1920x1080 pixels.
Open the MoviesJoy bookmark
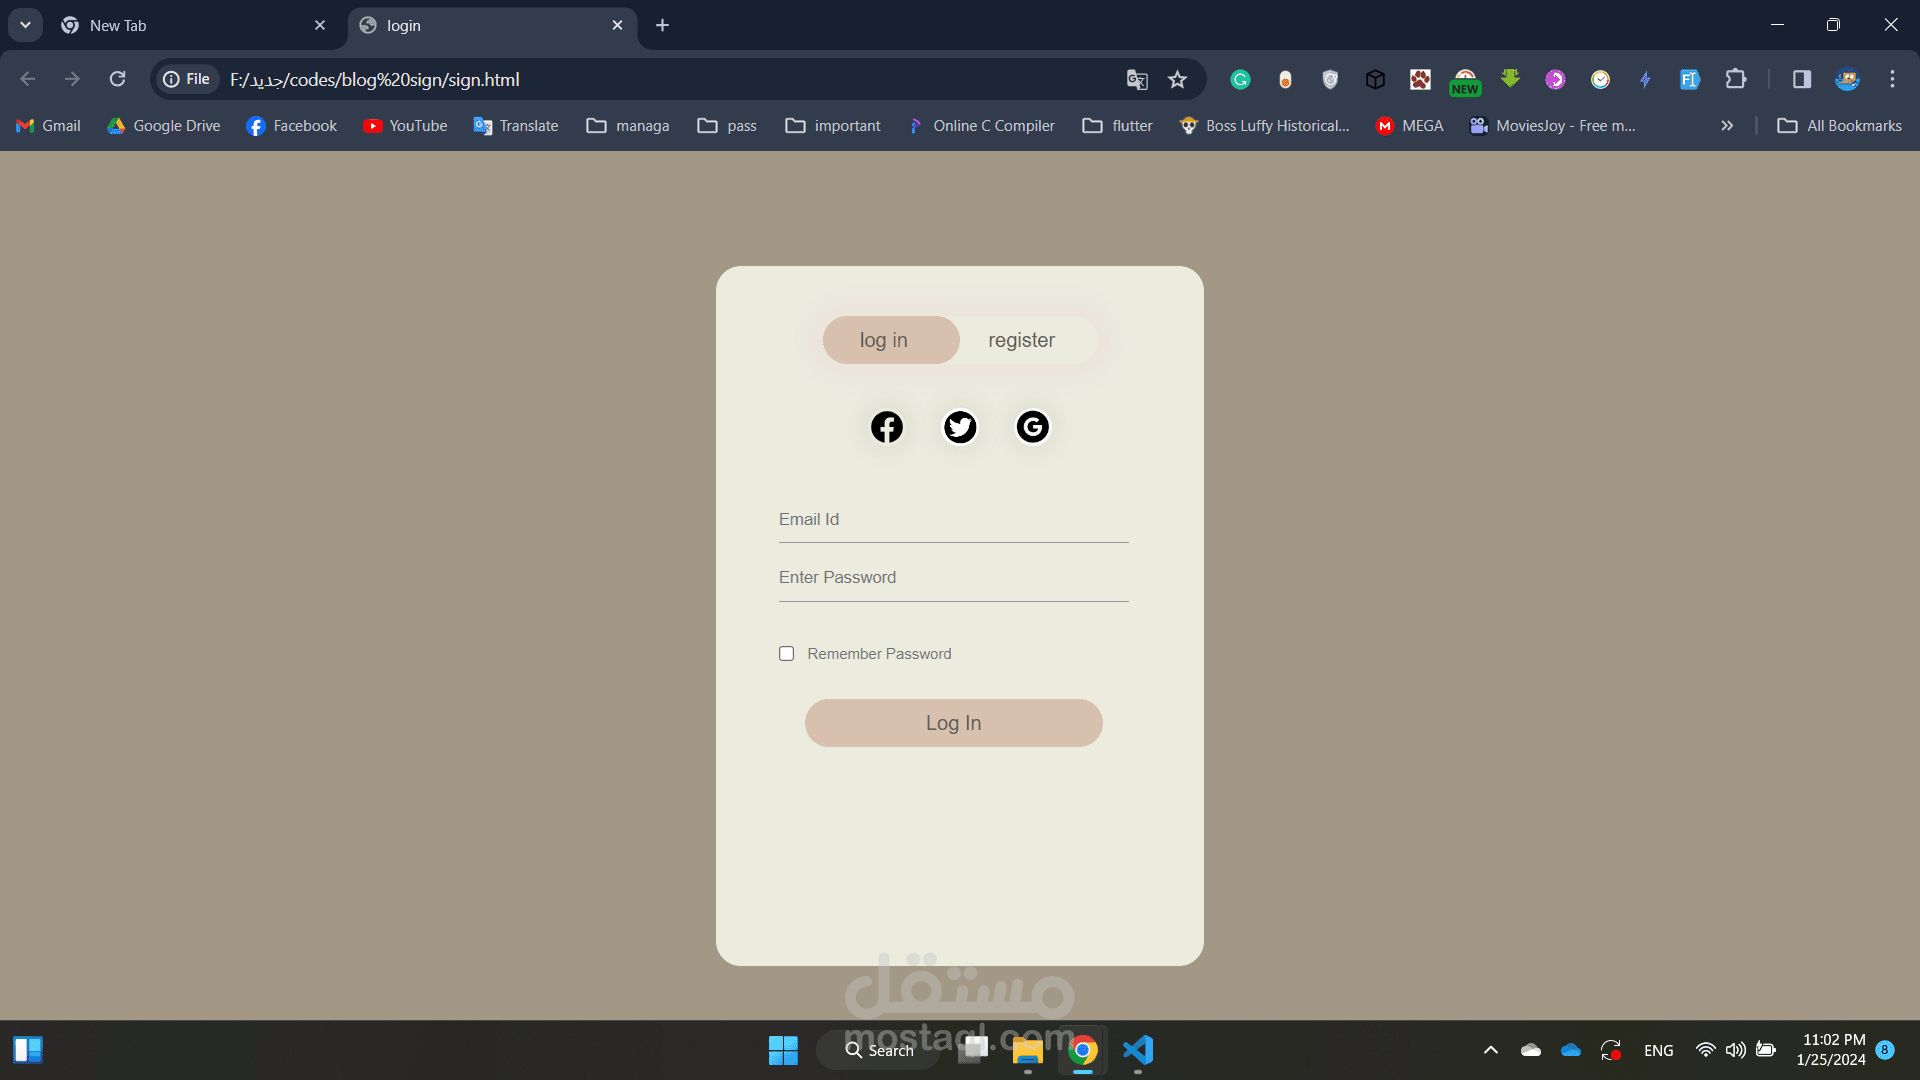point(1552,126)
